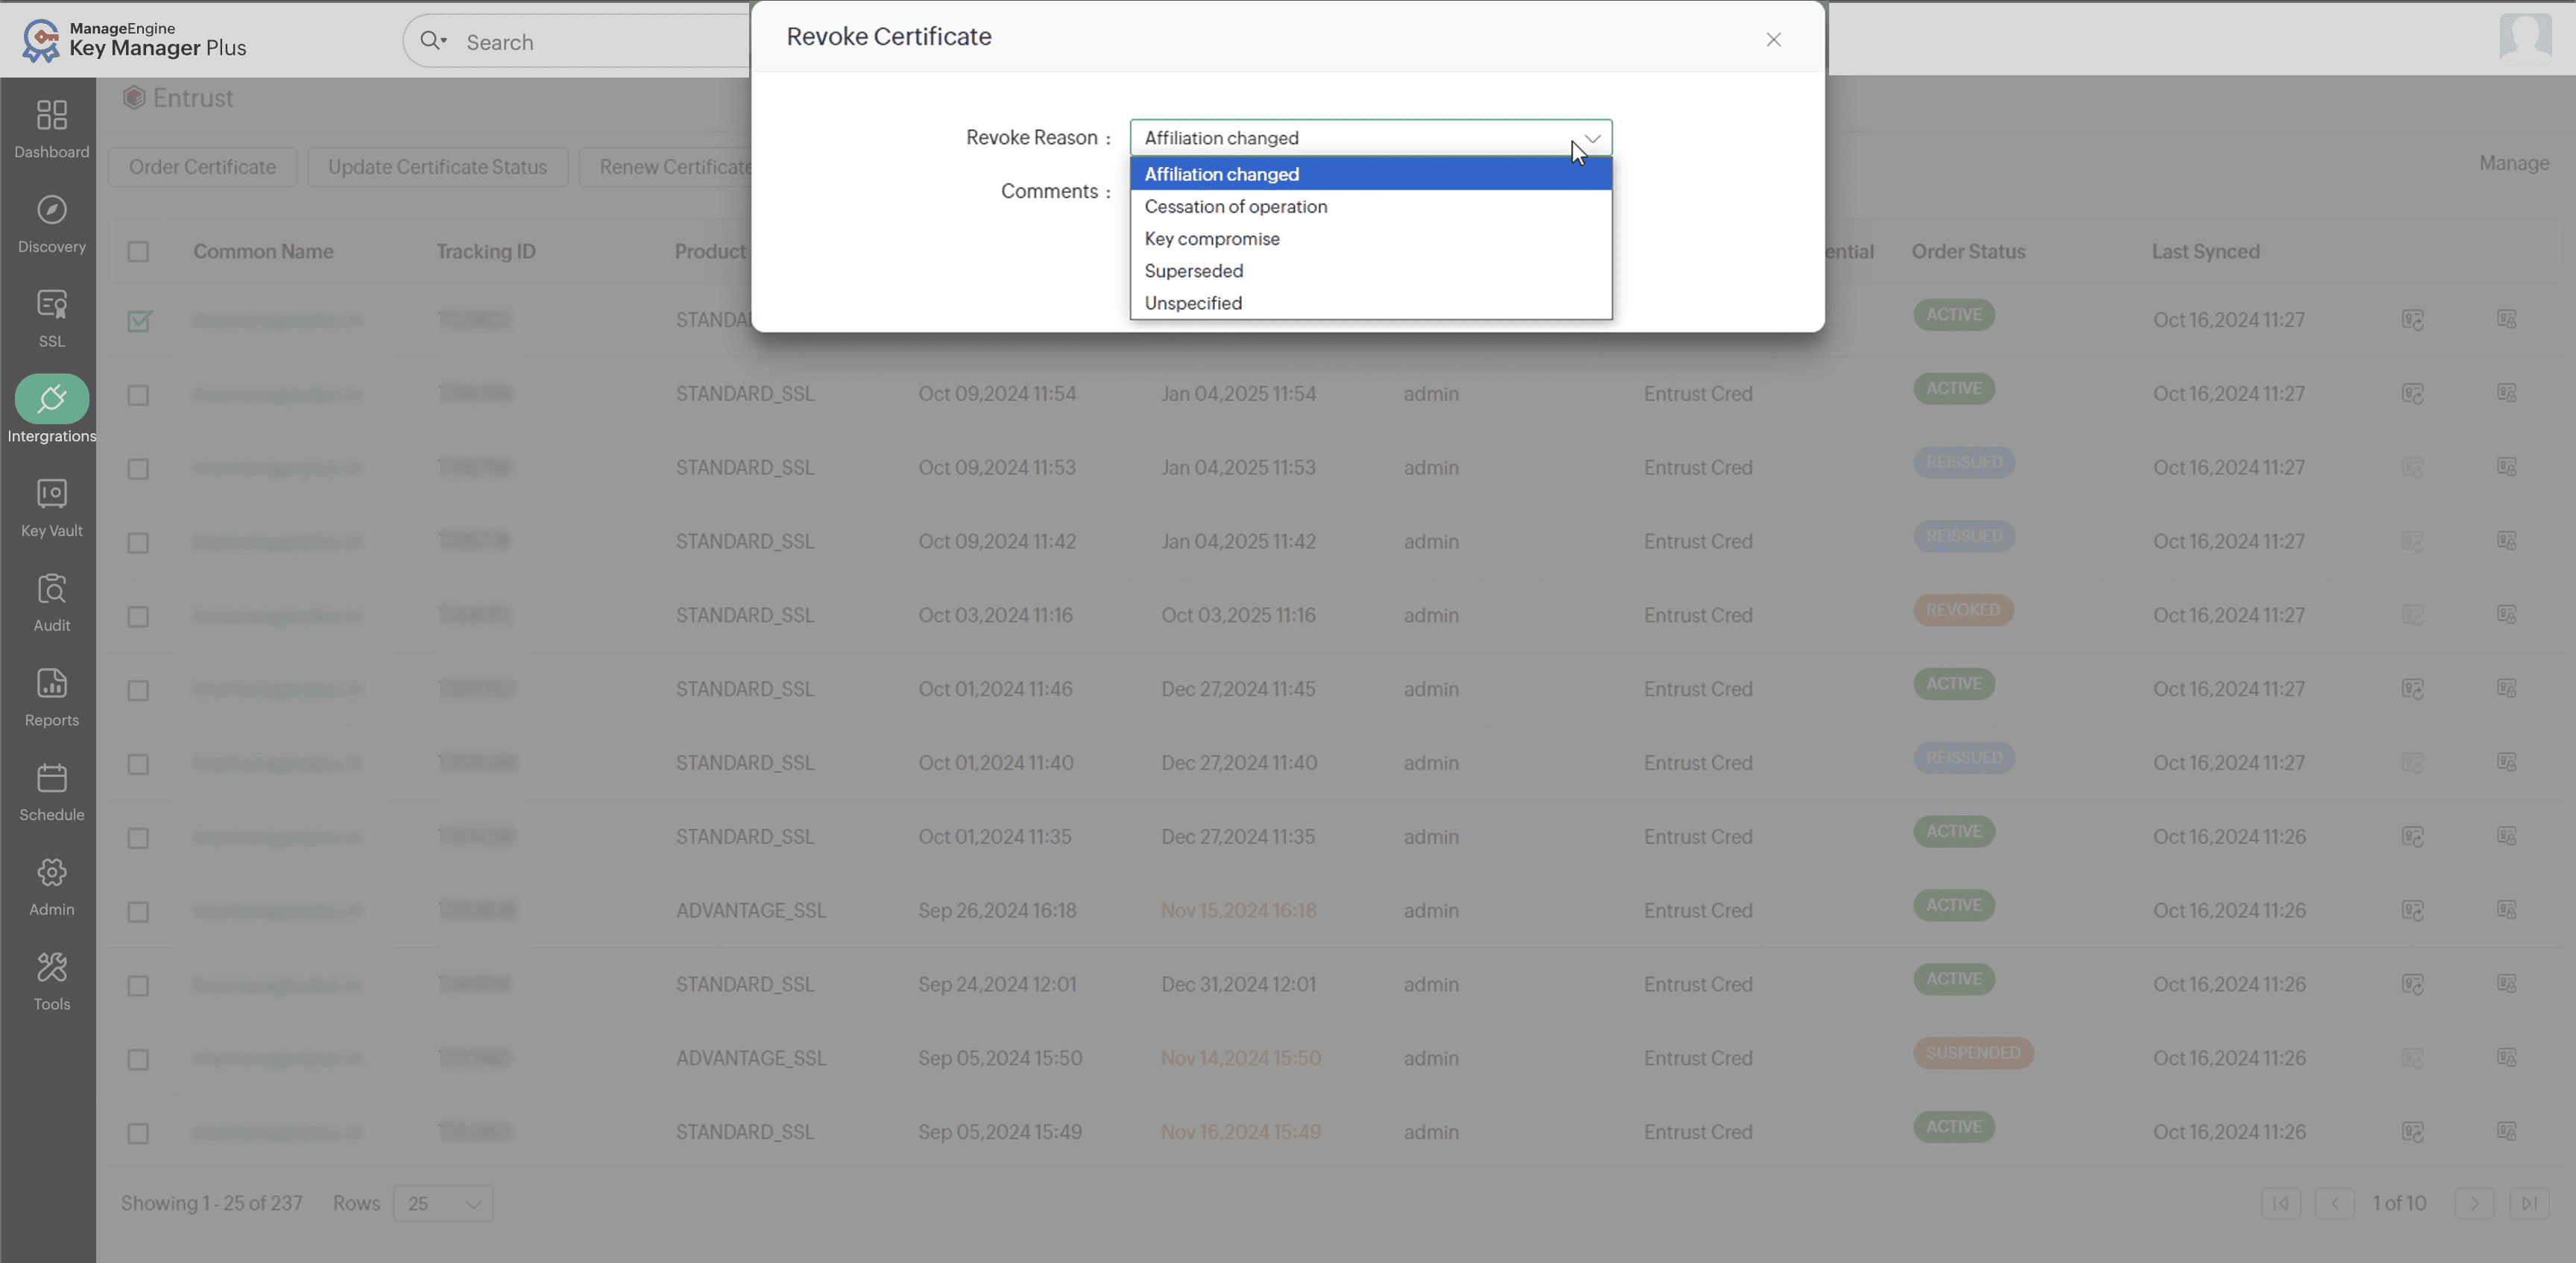Jump to the last page
This screenshot has width=2576, height=1263.
pos(2528,1203)
